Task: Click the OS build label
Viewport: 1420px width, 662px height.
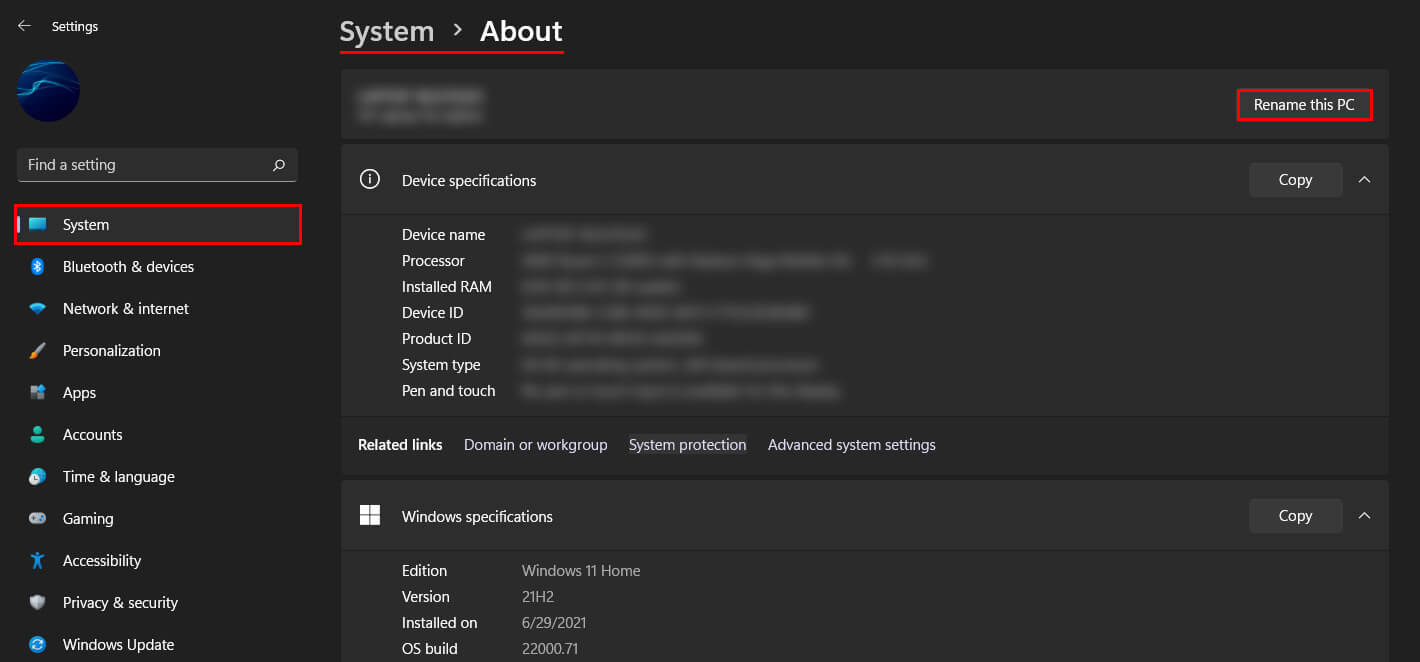Action: (429, 649)
